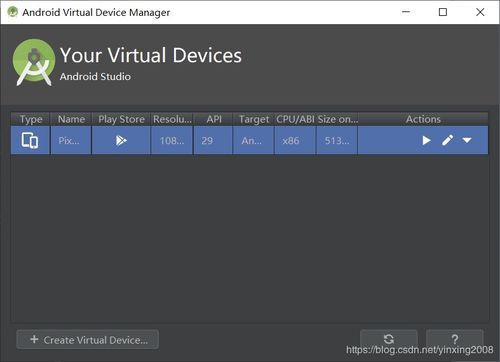Sort by the API column header
Screen dimensions: 500x362
(214, 119)
